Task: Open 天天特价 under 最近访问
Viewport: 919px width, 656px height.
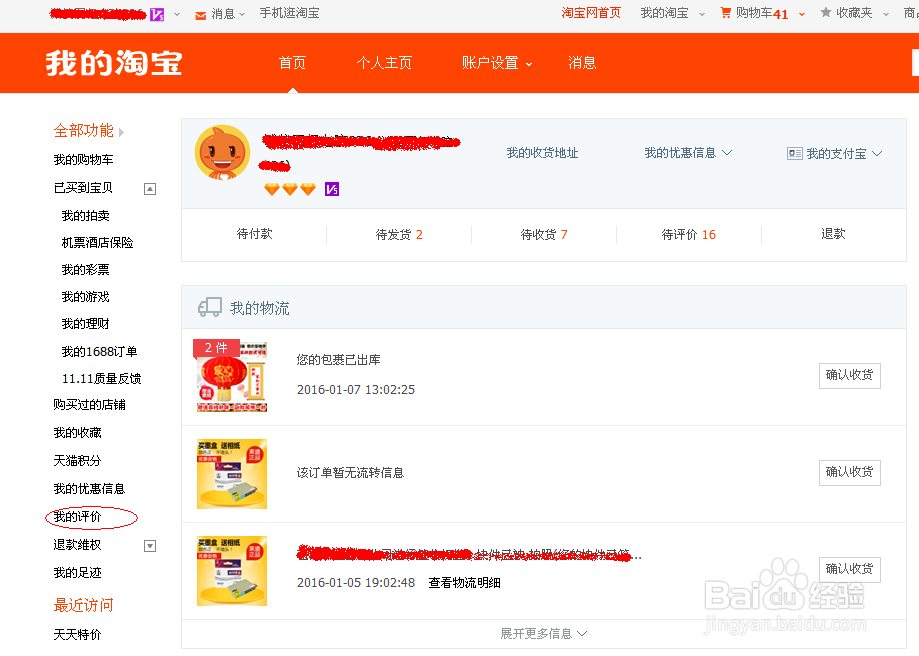Action: pyautogui.click(x=77, y=634)
